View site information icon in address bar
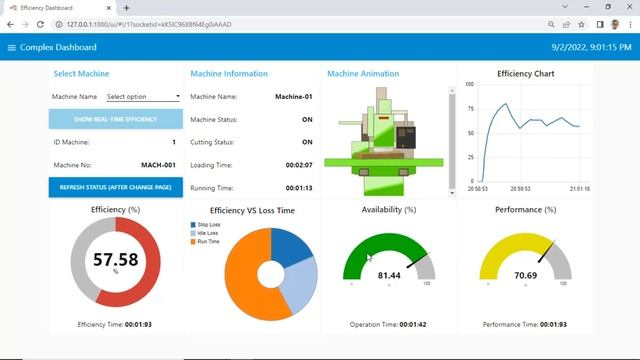The width and height of the screenshot is (640, 360). click(x=59, y=24)
